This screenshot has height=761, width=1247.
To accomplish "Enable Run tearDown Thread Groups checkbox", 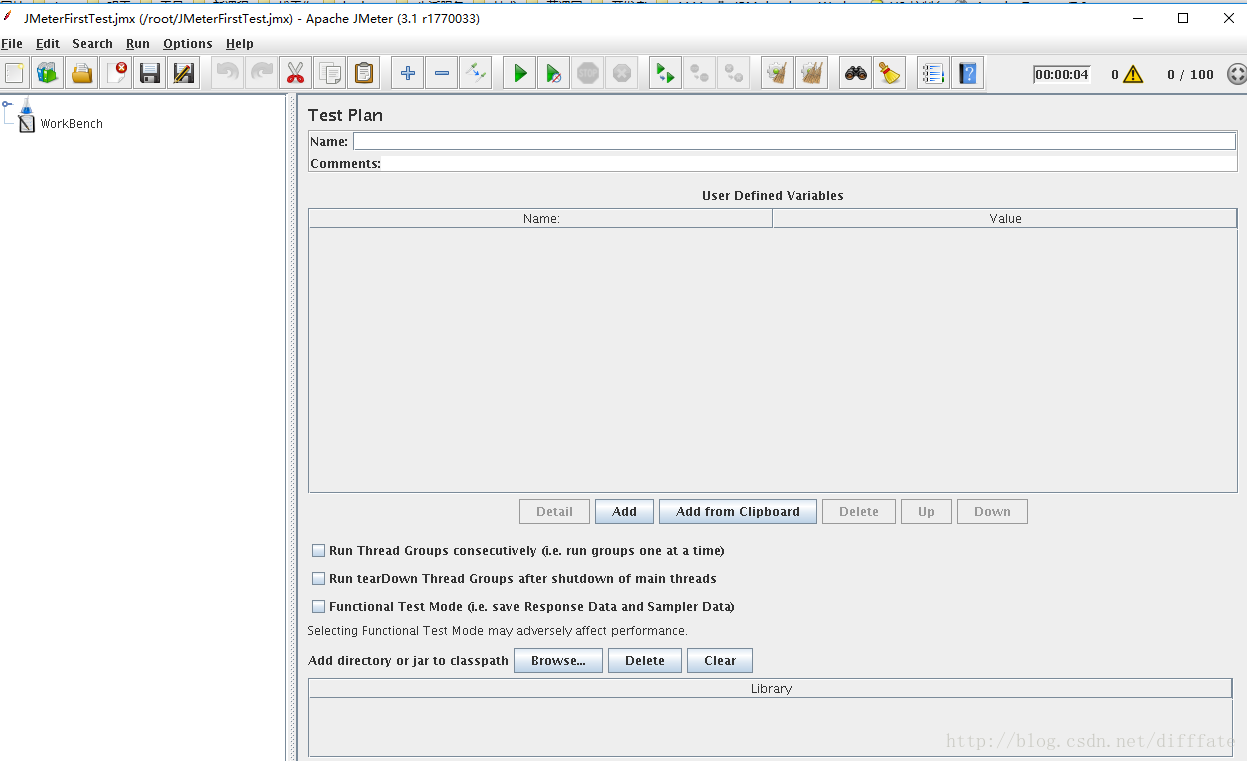I will coord(319,578).
